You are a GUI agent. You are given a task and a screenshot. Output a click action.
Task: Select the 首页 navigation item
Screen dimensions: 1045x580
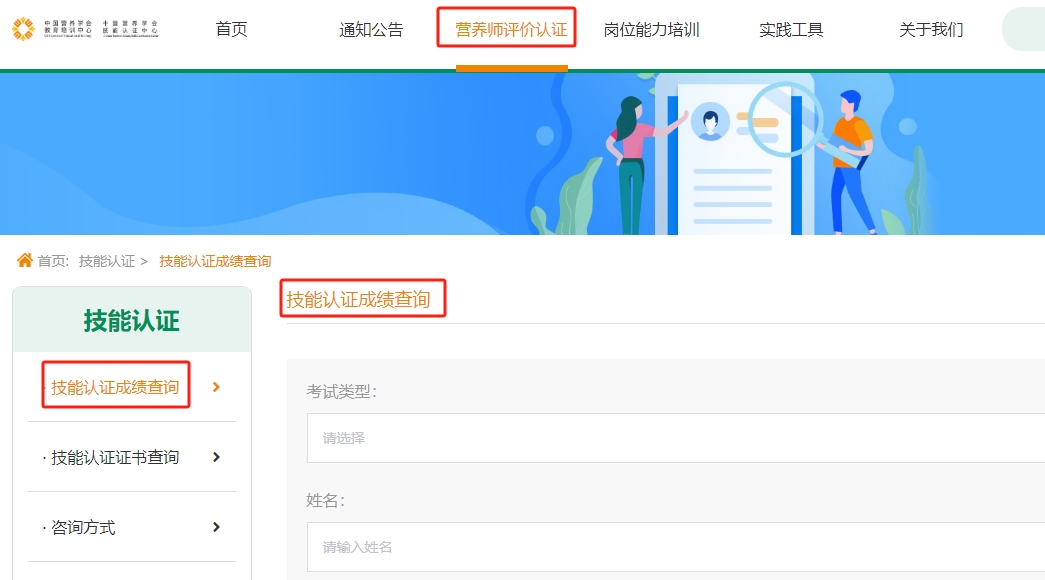(229, 30)
